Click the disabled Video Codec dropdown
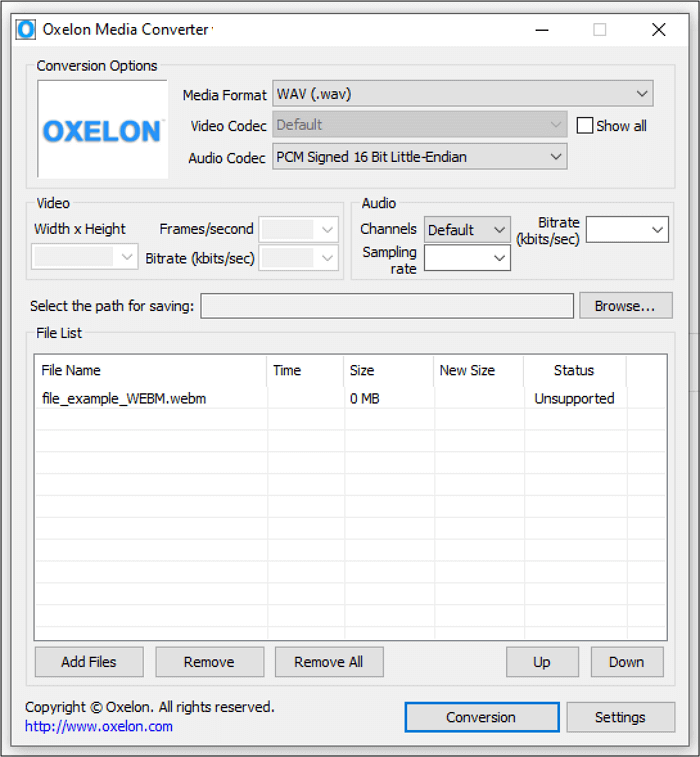The height and width of the screenshot is (757, 700). [x=420, y=125]
